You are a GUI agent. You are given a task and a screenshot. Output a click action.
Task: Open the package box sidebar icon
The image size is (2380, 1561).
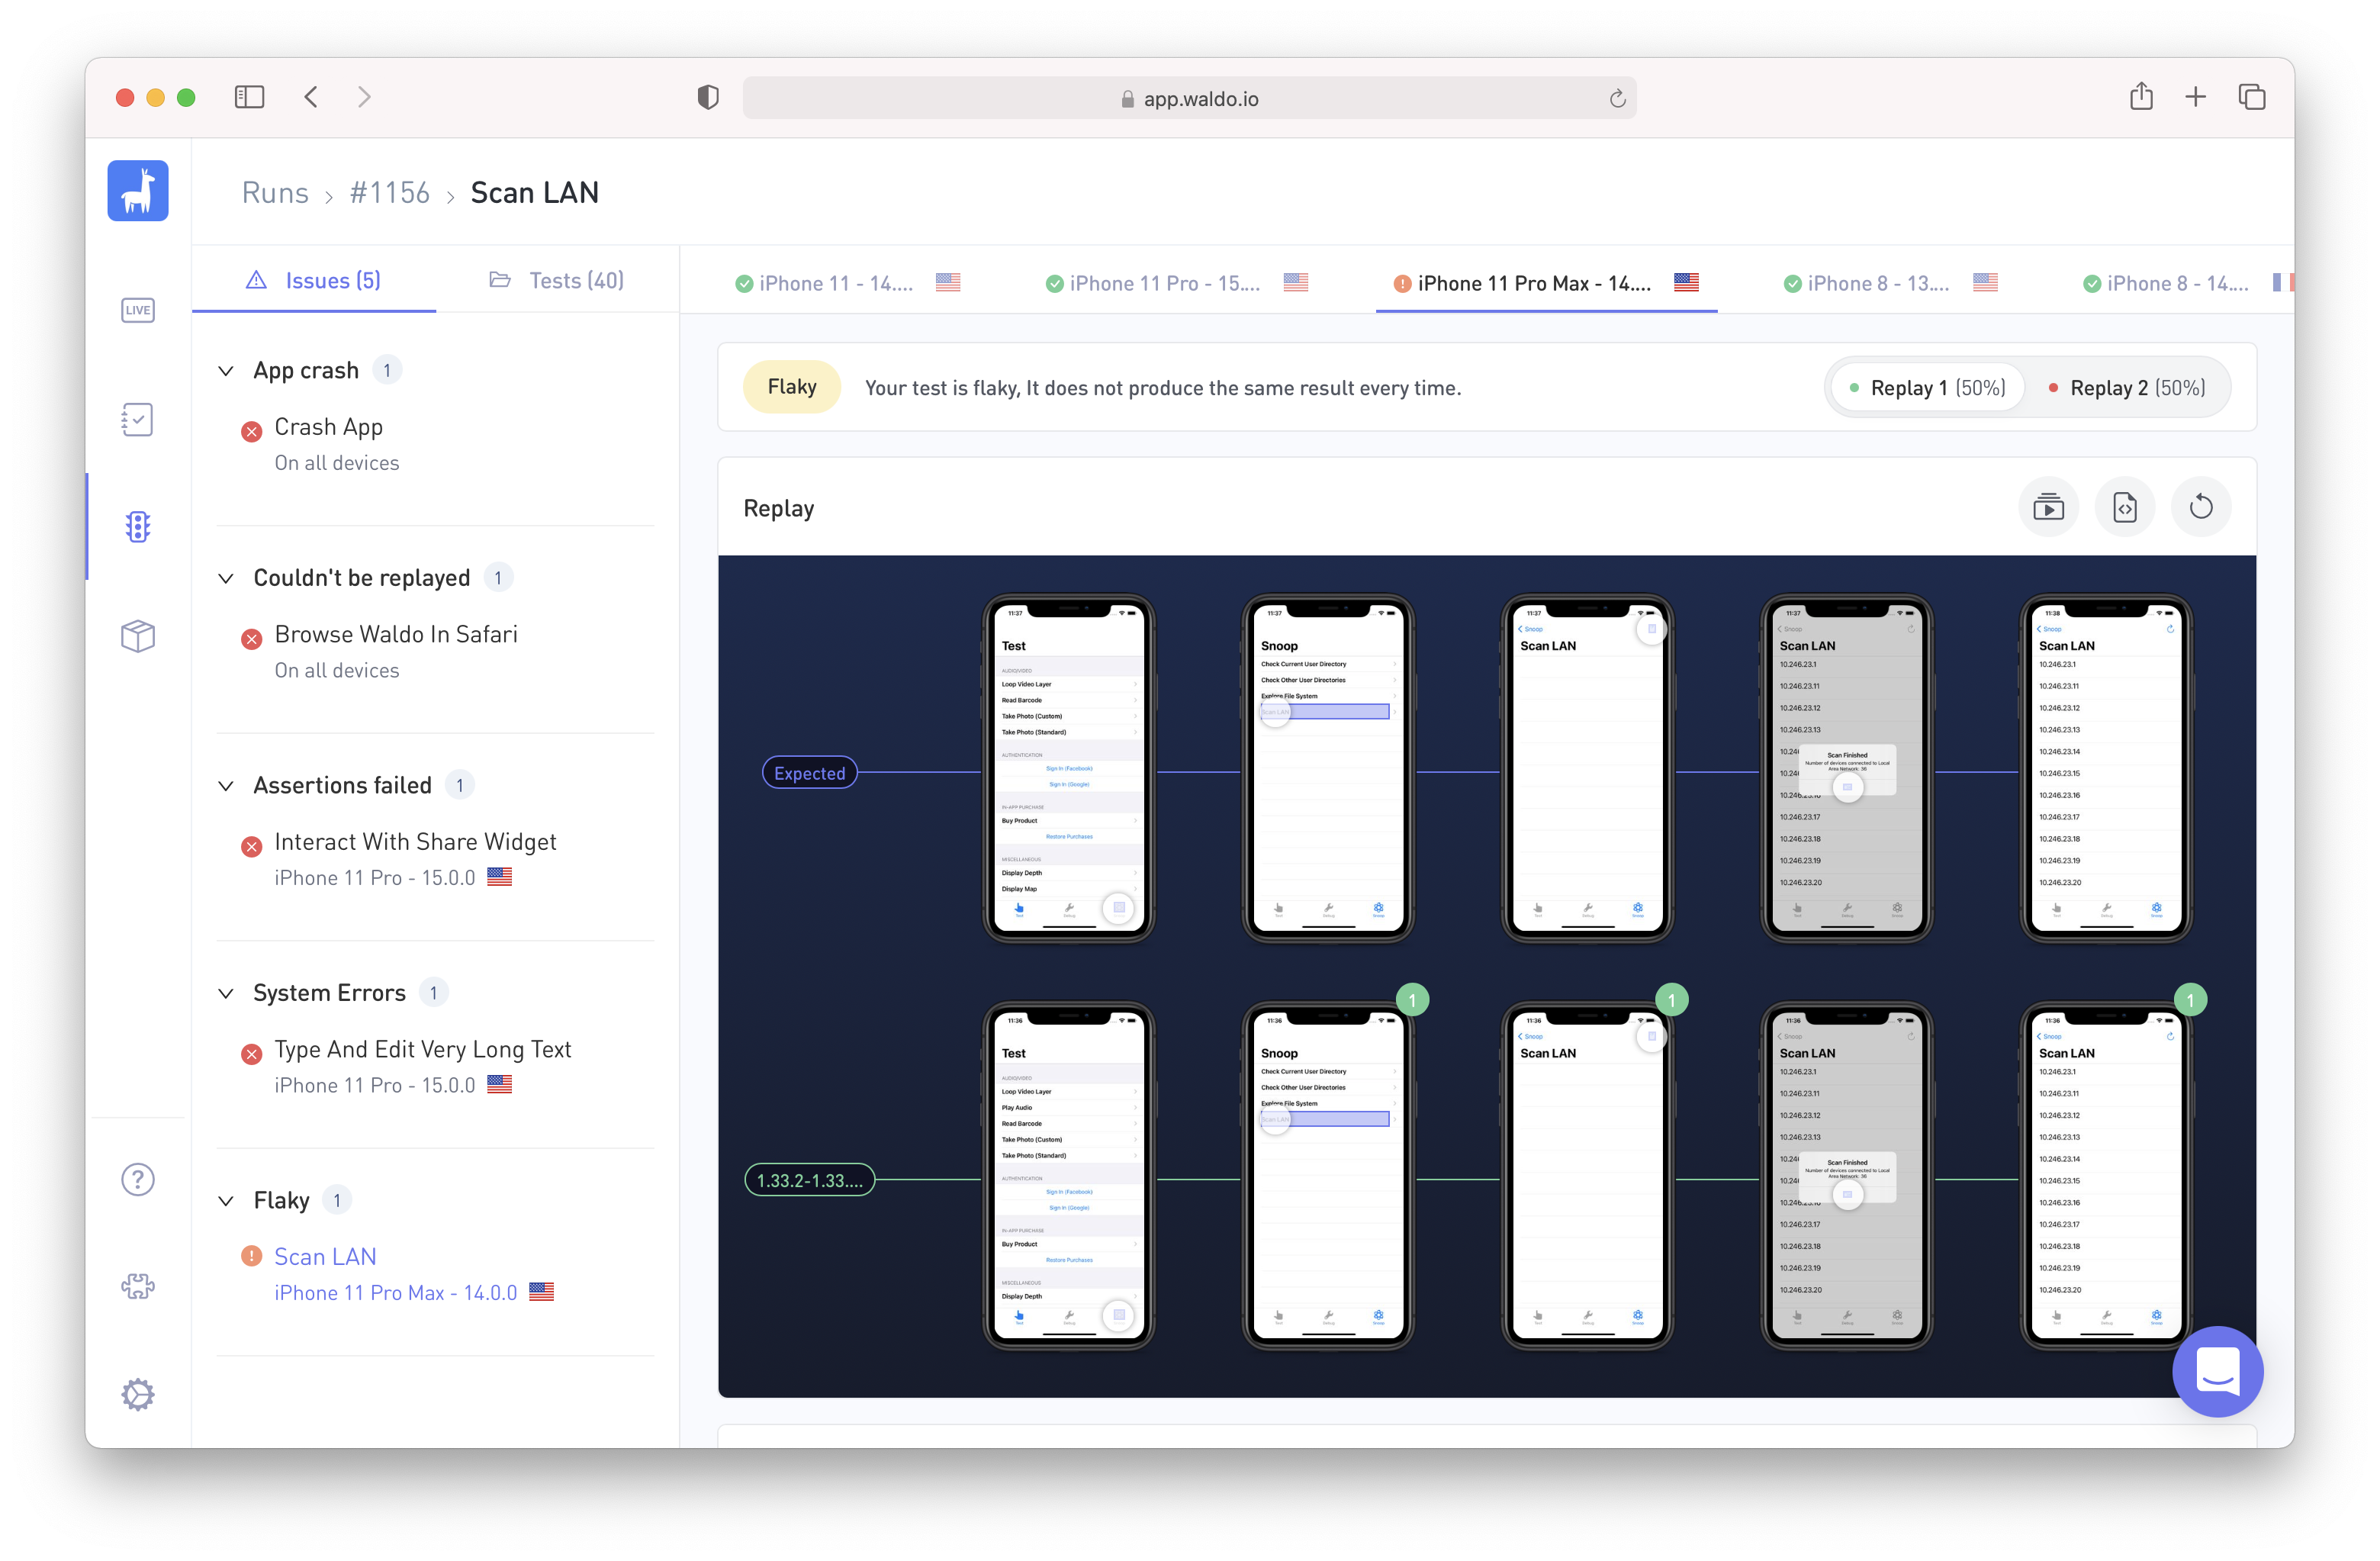click(x=138, y=635)
